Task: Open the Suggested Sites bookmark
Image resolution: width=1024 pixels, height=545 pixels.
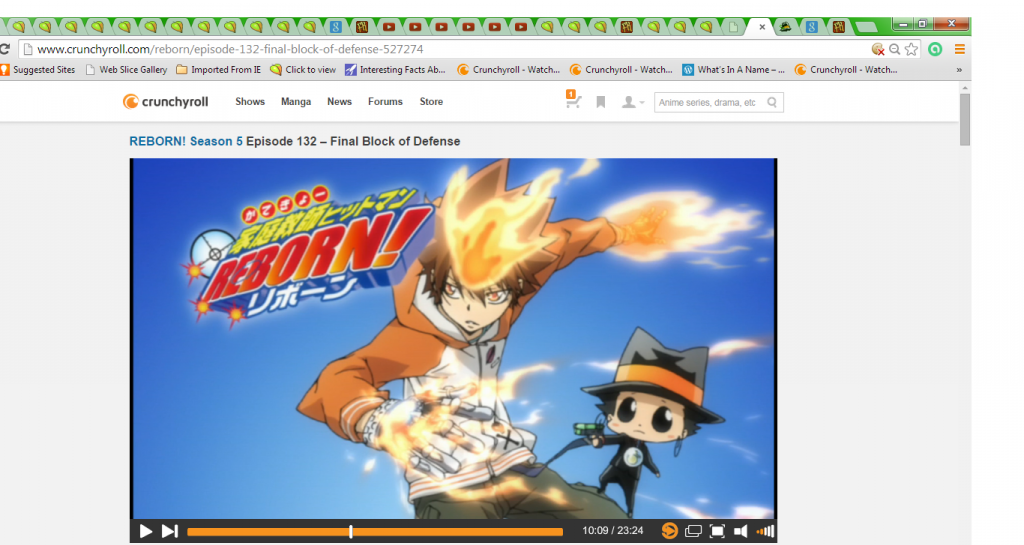Action: (38, 70)
